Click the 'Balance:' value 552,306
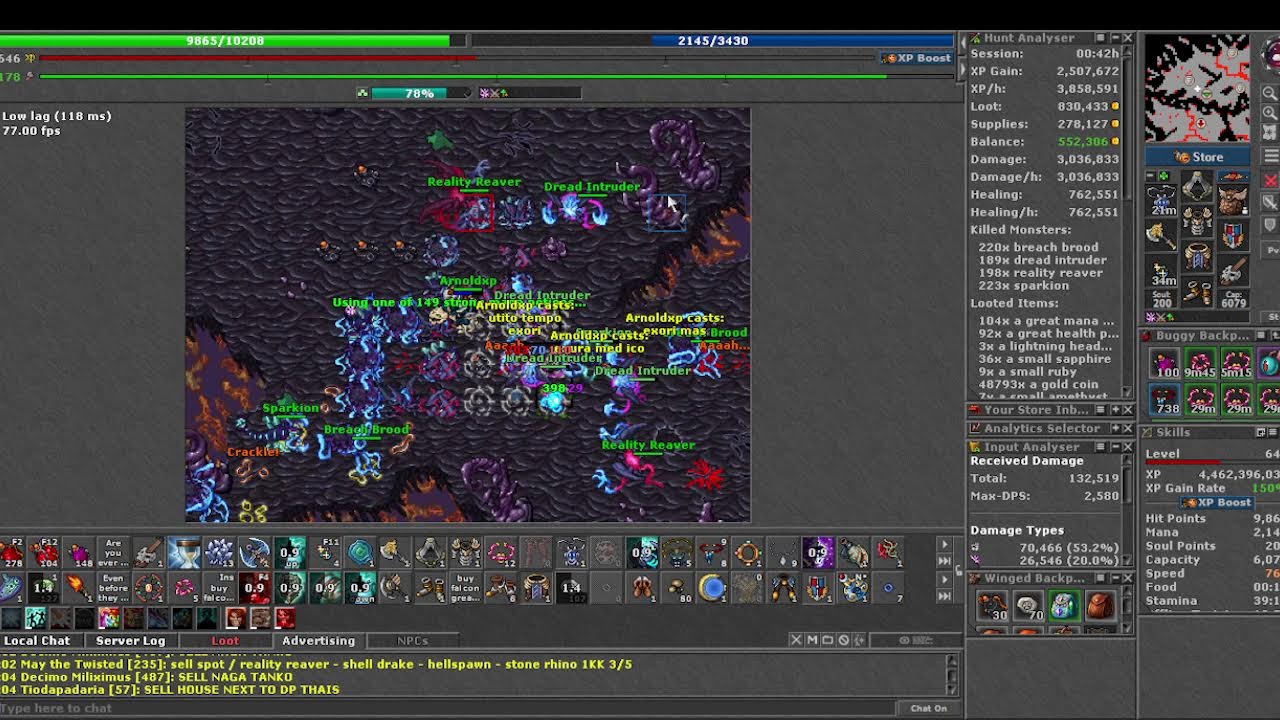 point(1085,142)
